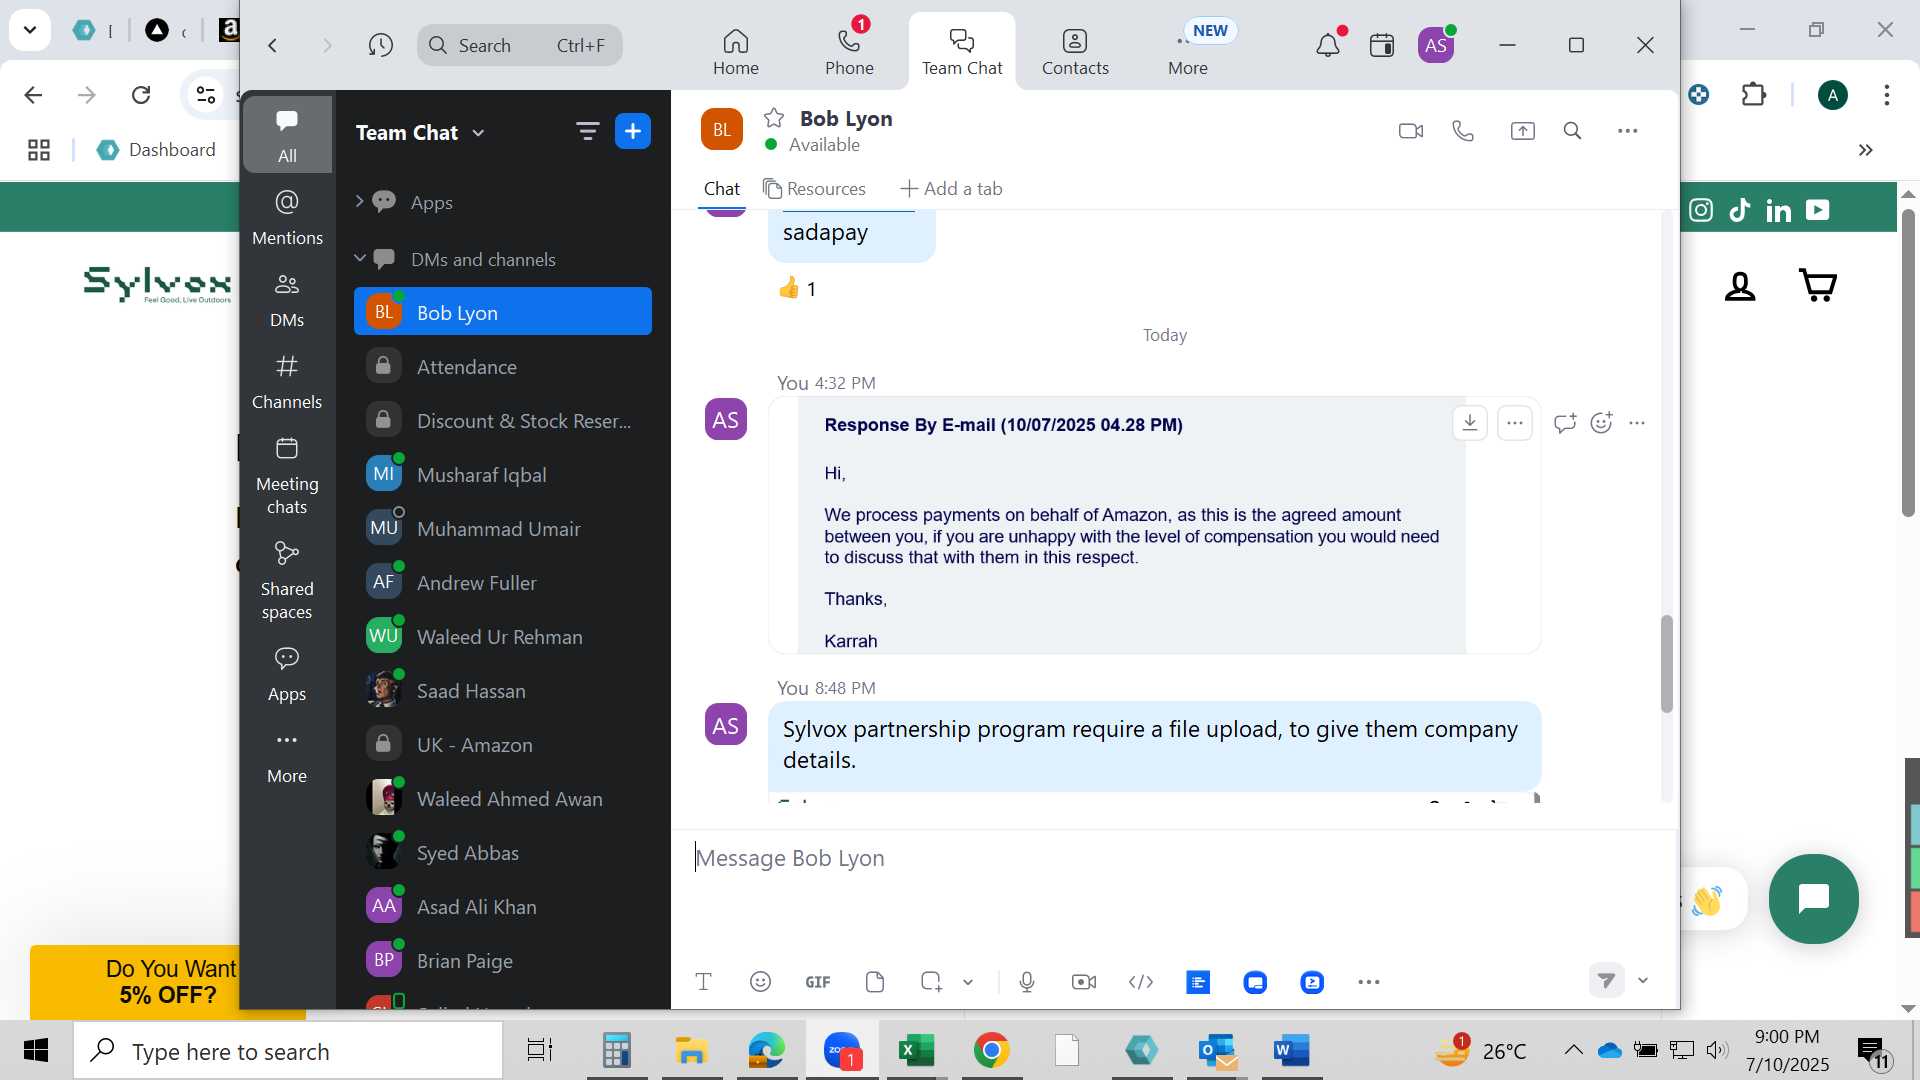The image size is (1920, 1080).
Task: Open the Phone tab with notification badge
Action: 849,52
